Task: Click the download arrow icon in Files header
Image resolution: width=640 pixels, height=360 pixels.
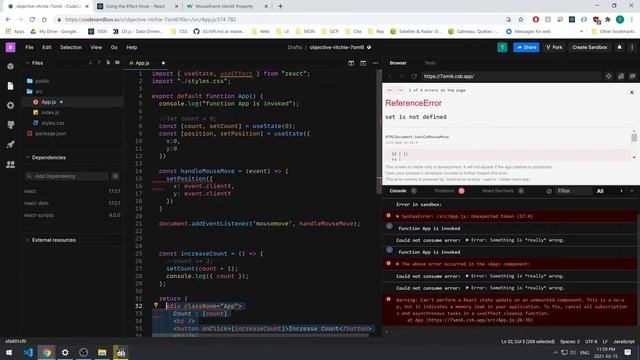Action: pos(90,63)
